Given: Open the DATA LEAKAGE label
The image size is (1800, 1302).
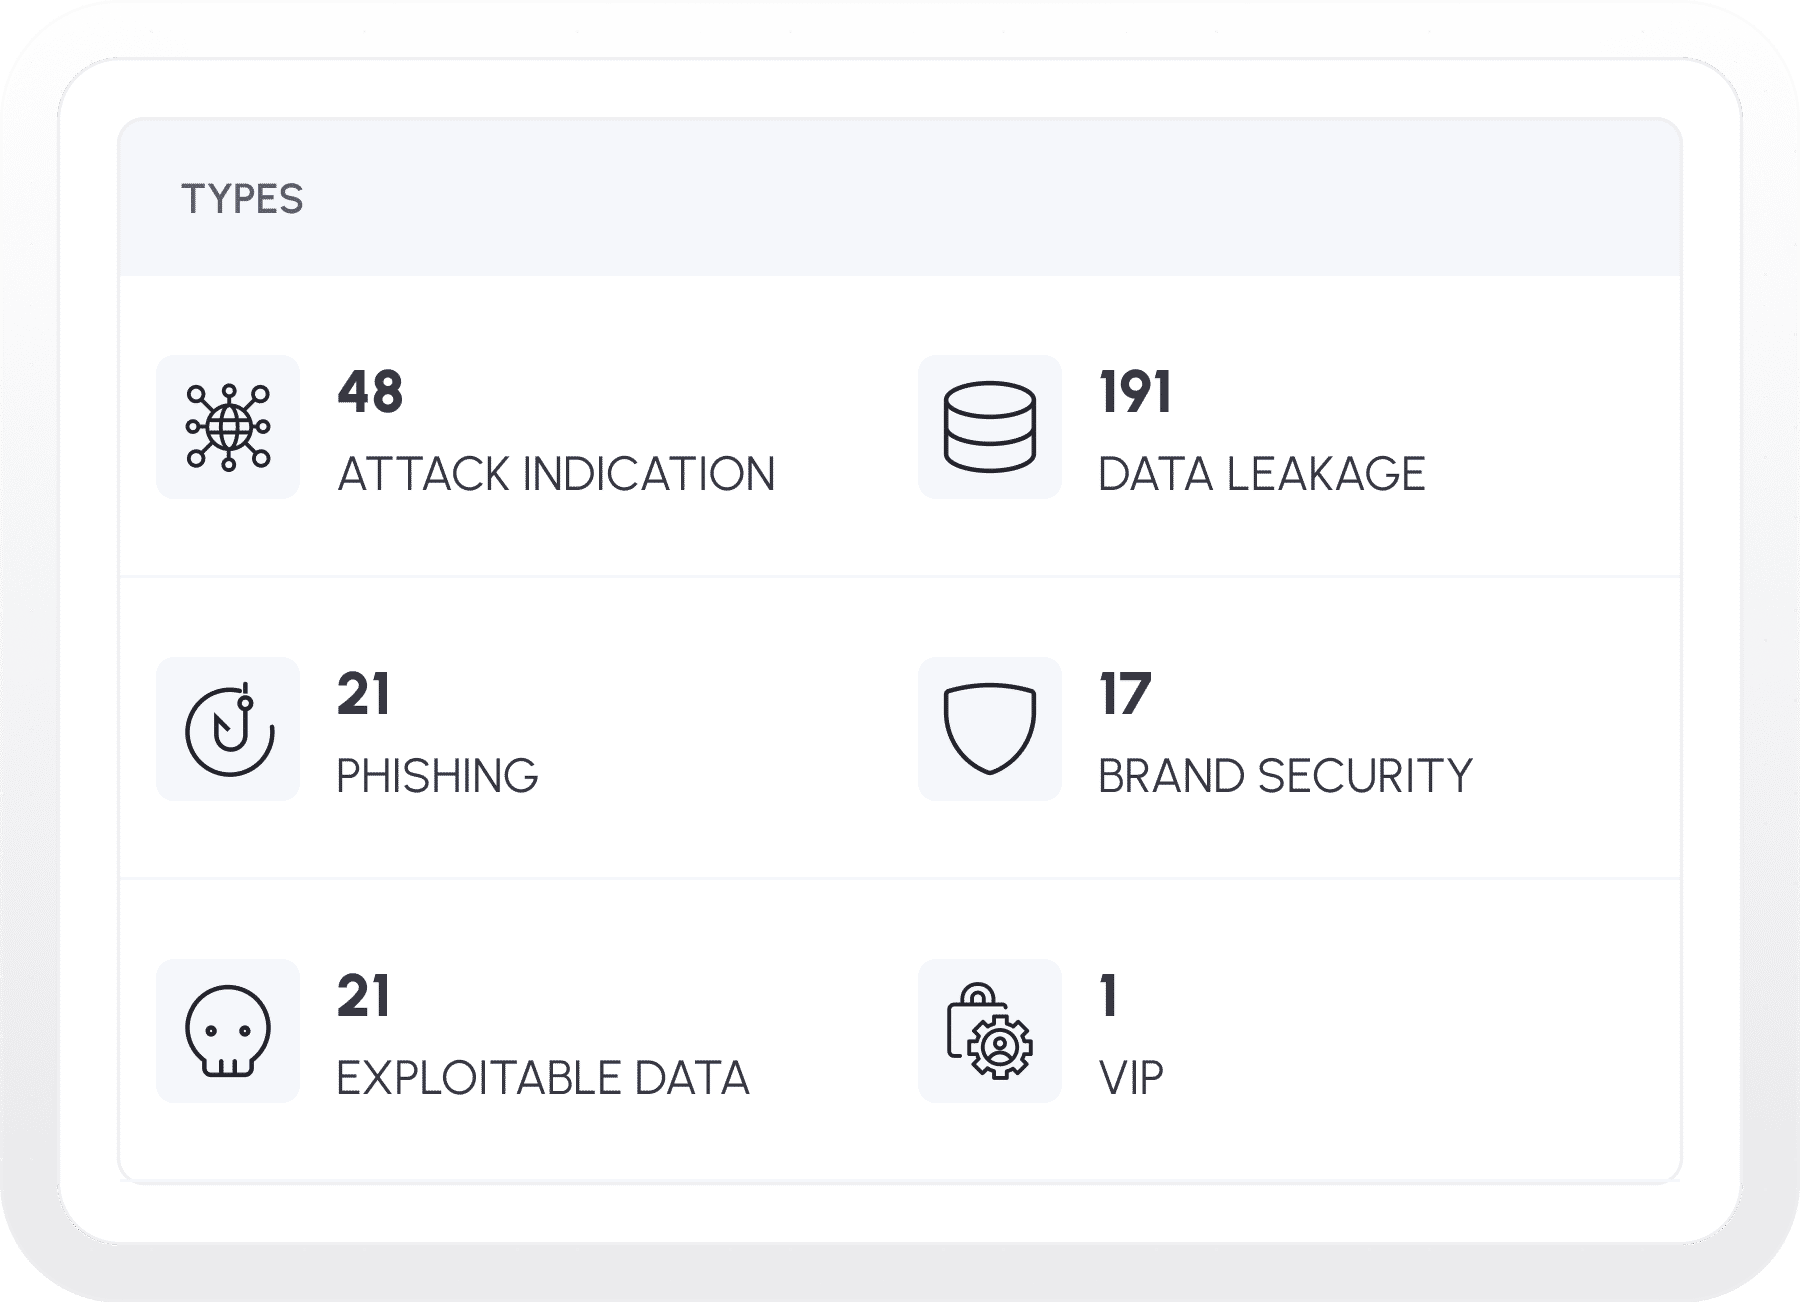Looking at the screenshot, I should (x=1261, y=474).
